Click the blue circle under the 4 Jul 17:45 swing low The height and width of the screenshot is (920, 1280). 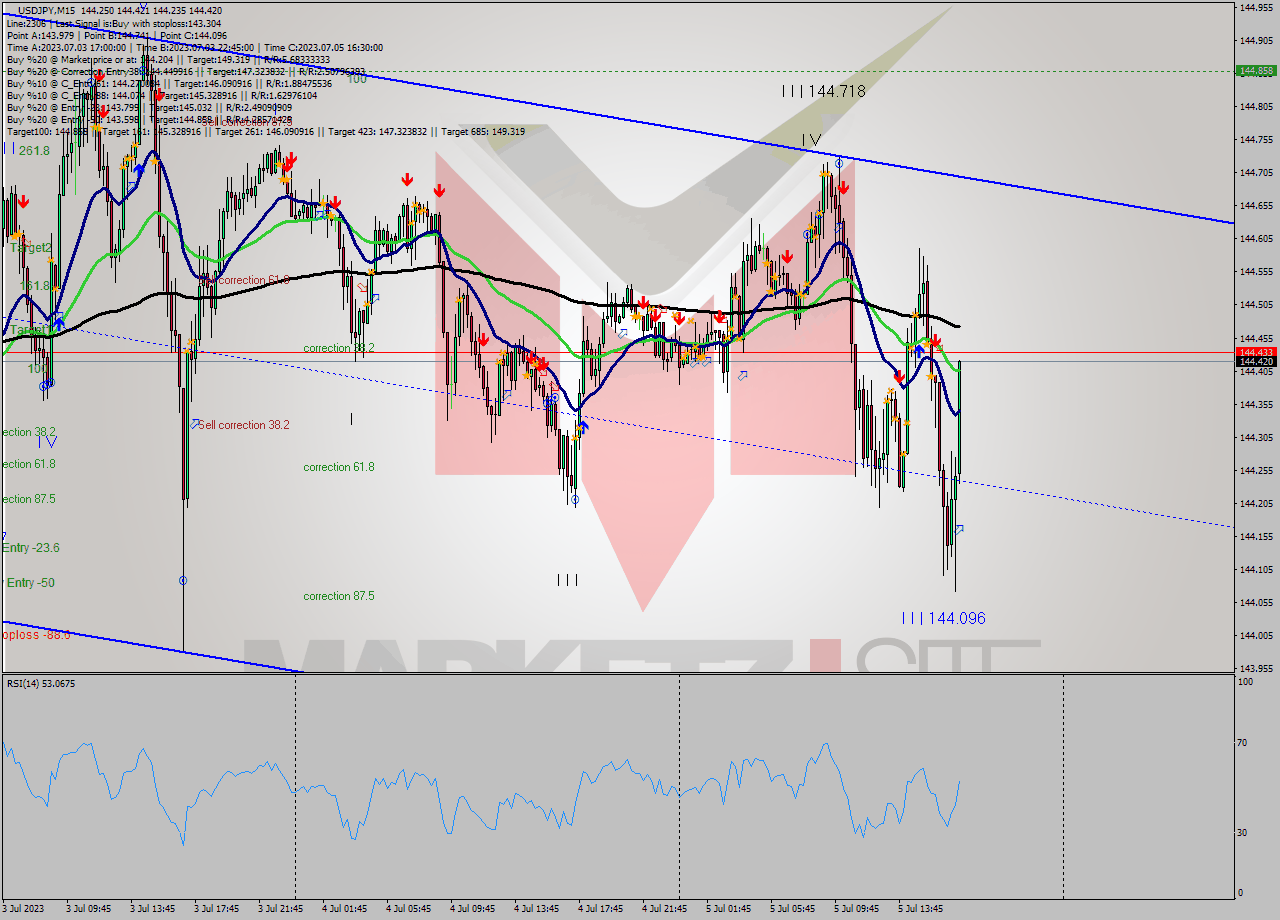tap(575, 500)
